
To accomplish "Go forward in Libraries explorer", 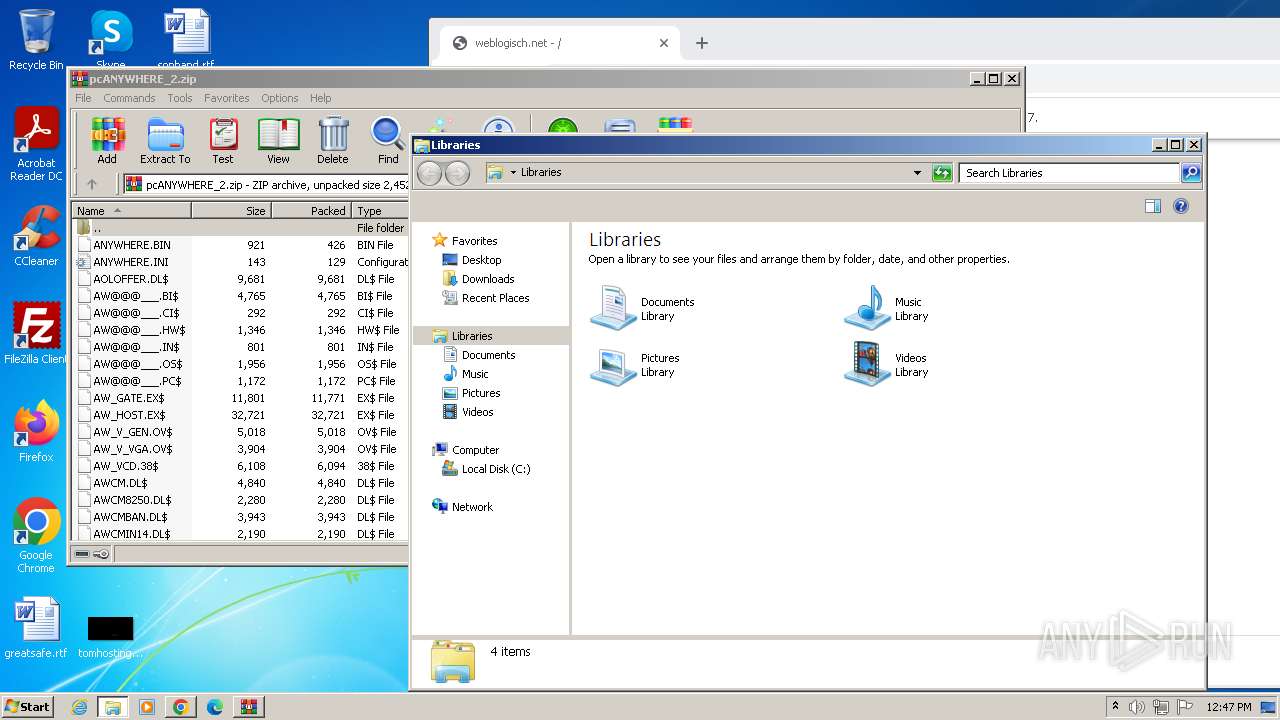I will 457,173.
